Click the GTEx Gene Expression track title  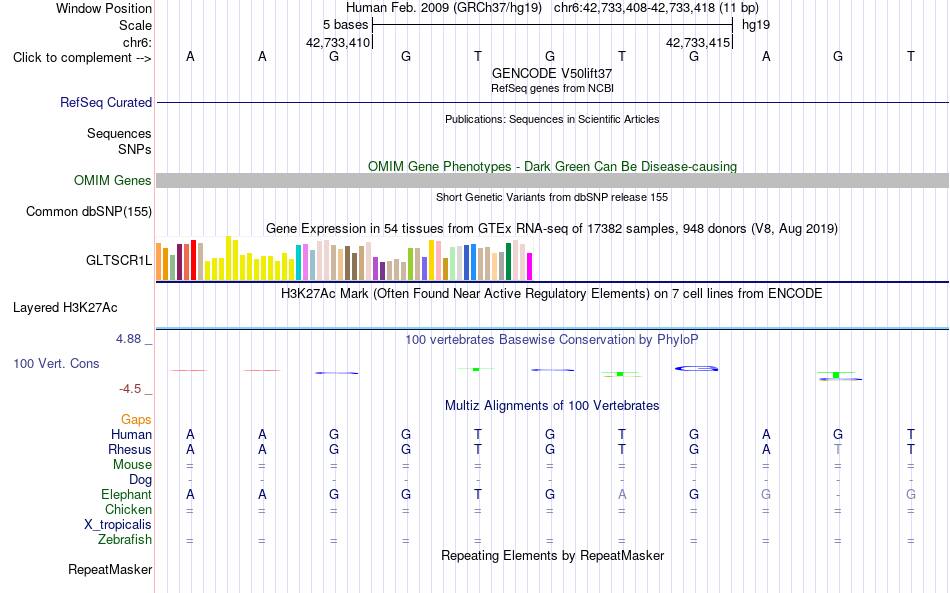[x=552, y=228]
